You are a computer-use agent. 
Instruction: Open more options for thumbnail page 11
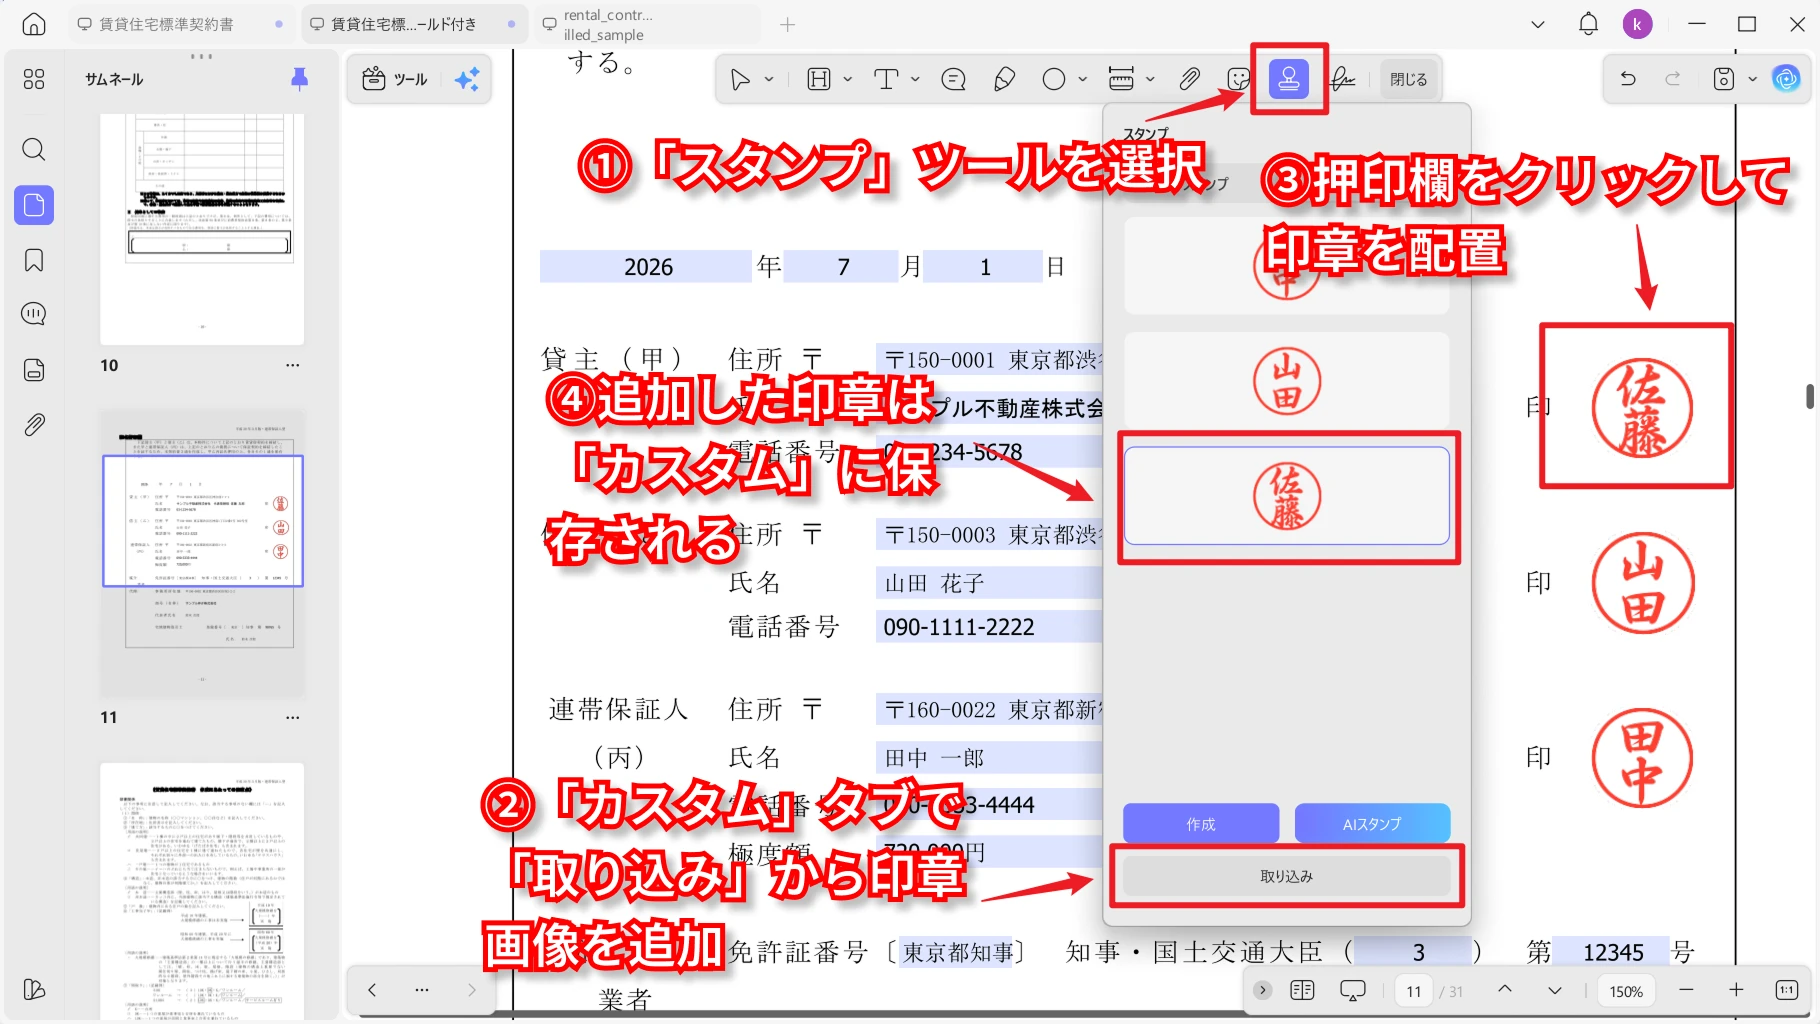(292, 717)
